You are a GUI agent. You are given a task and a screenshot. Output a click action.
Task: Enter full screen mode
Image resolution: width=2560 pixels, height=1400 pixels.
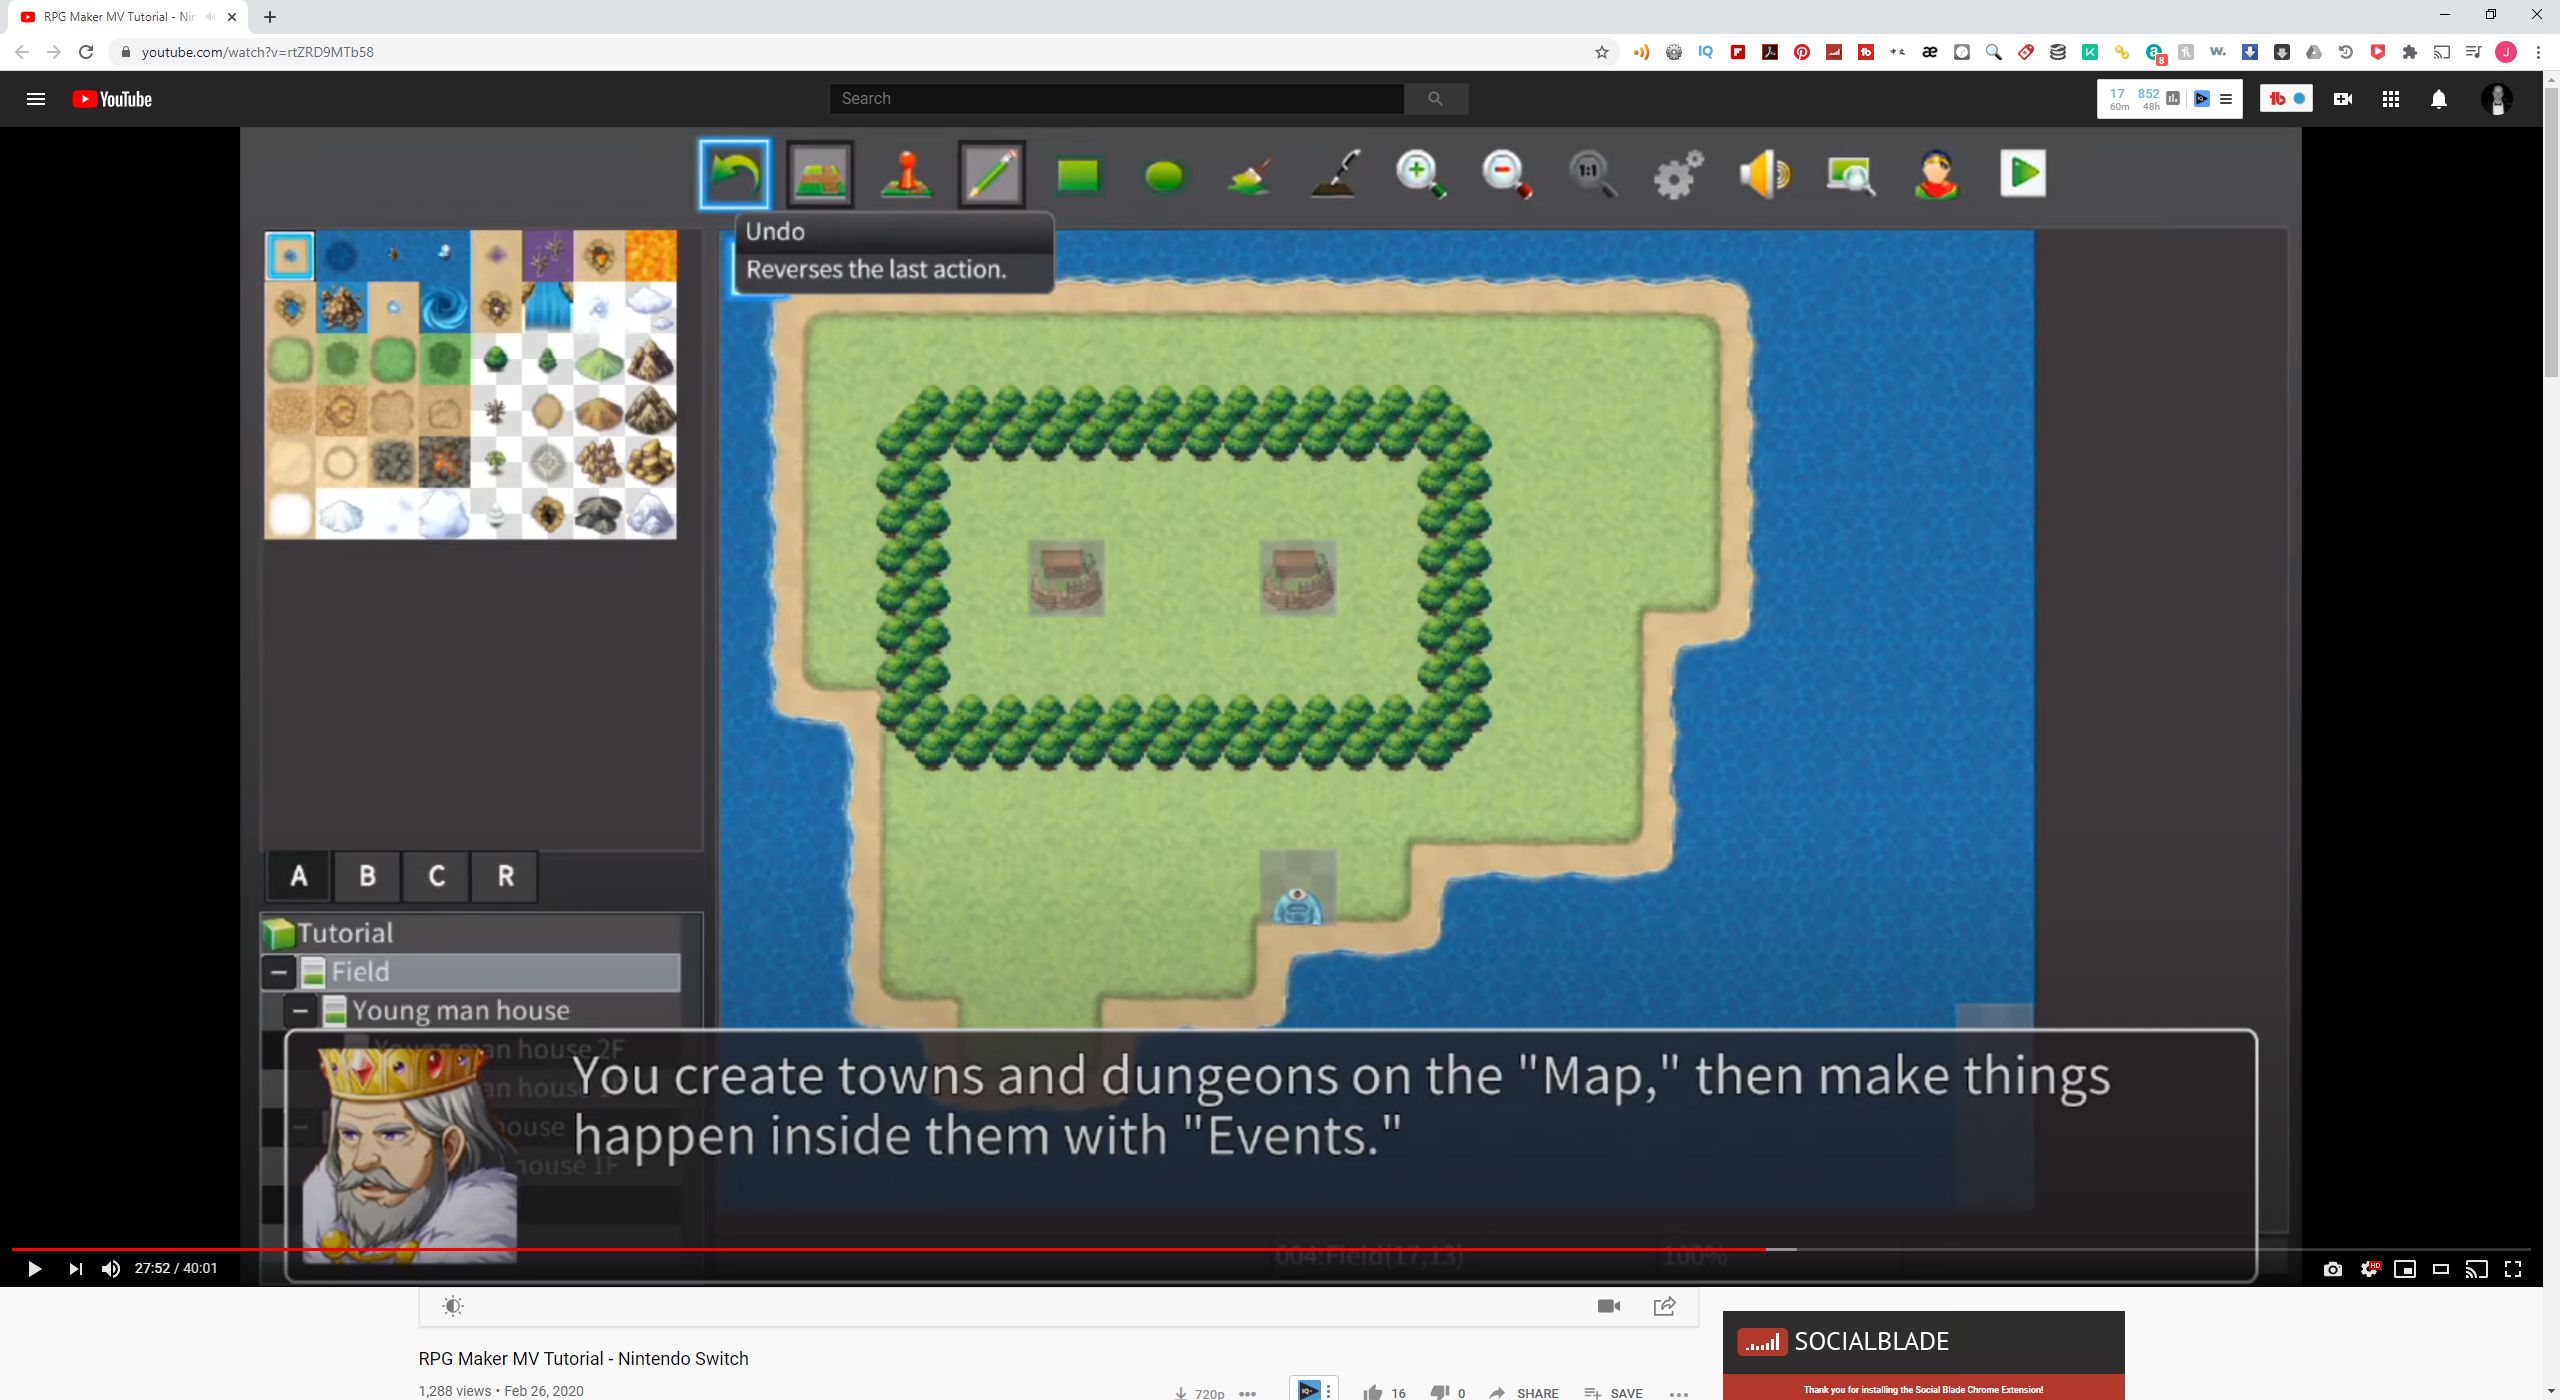2513,1269
